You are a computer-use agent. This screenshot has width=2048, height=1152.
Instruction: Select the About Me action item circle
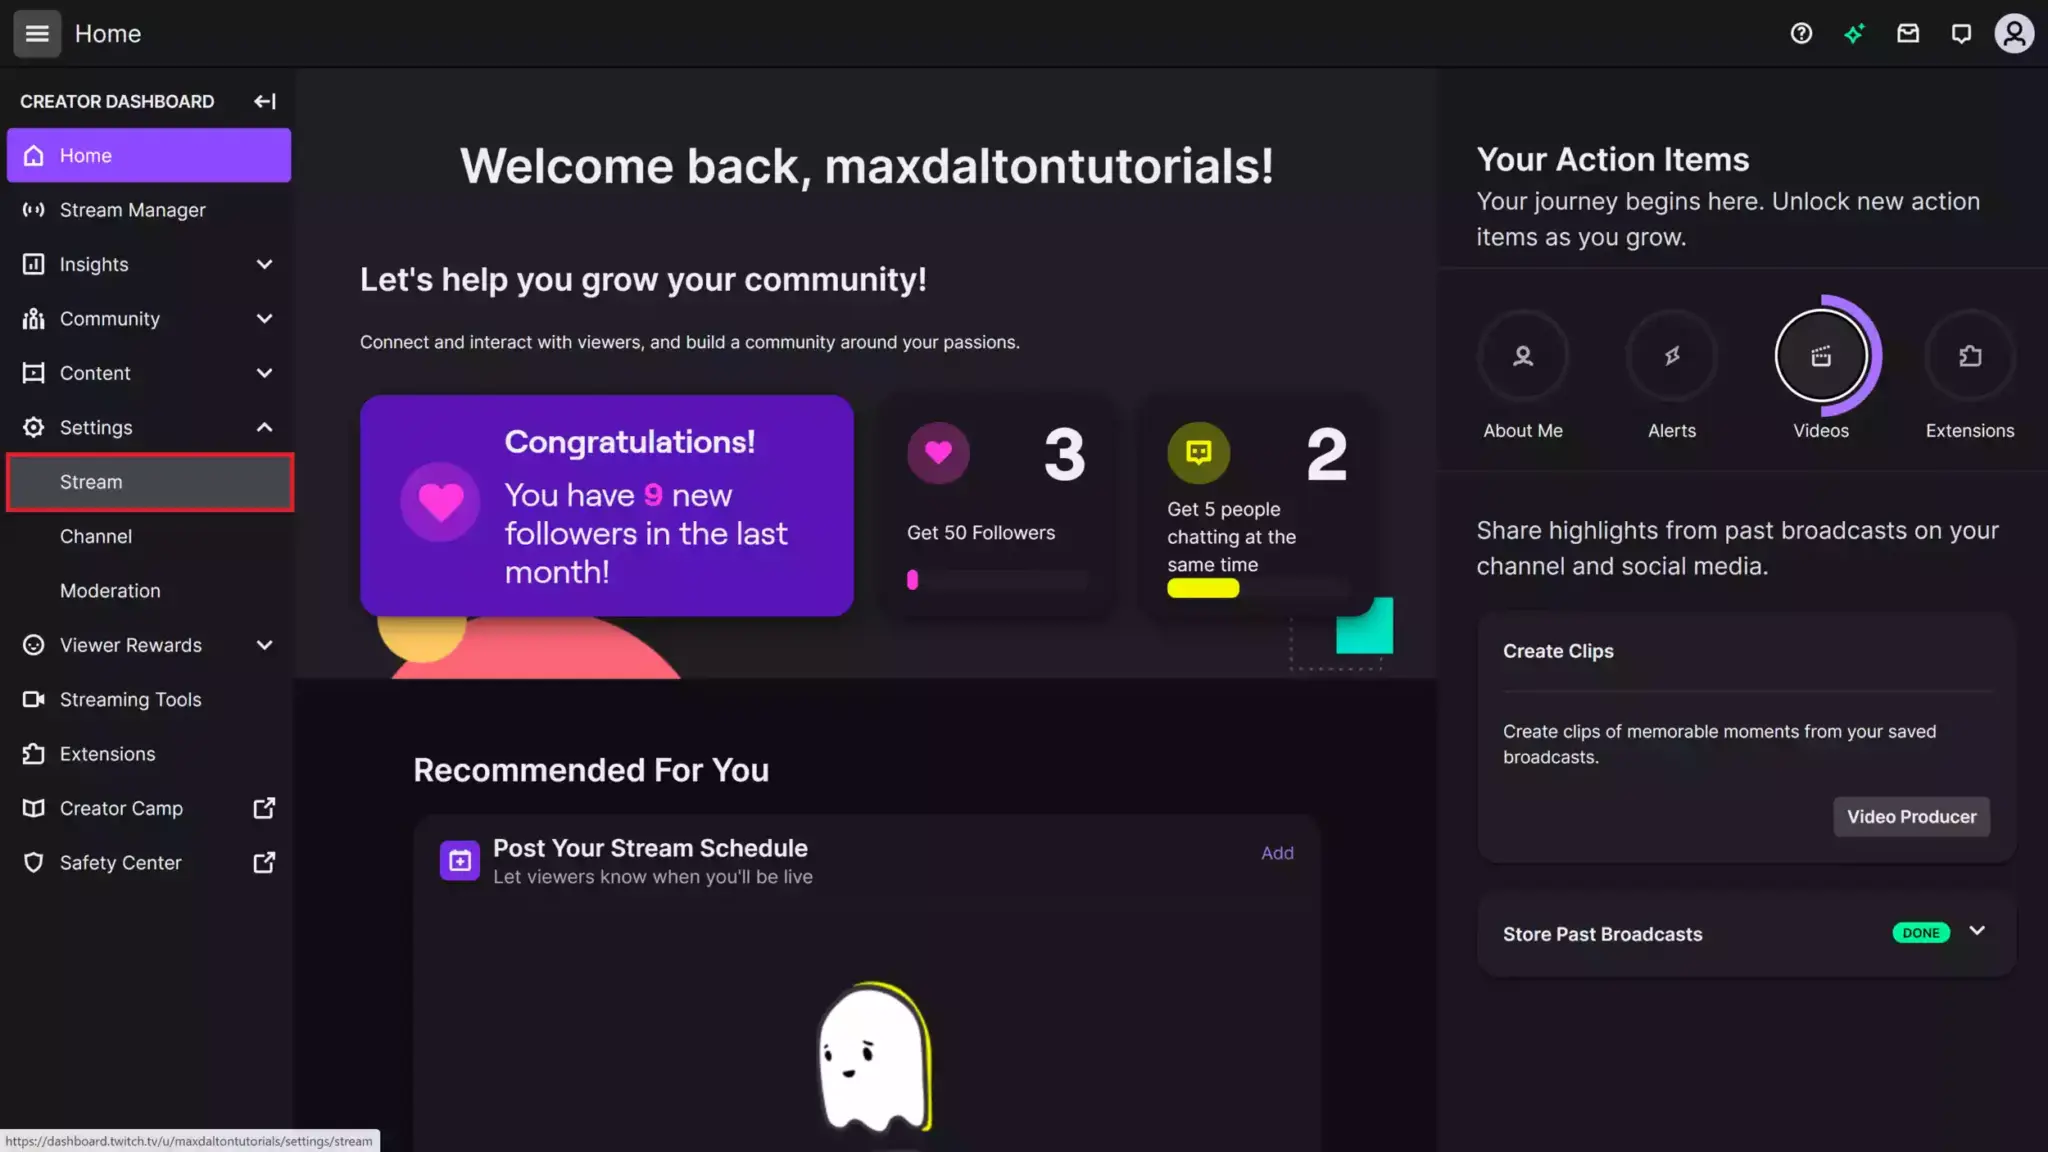(1523, 356)
